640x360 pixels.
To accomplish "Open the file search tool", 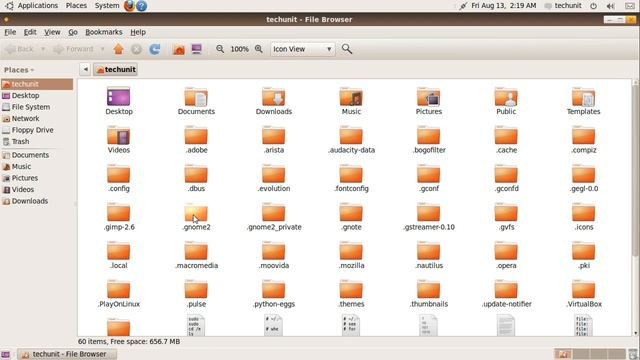I will [x=347, y=49].
